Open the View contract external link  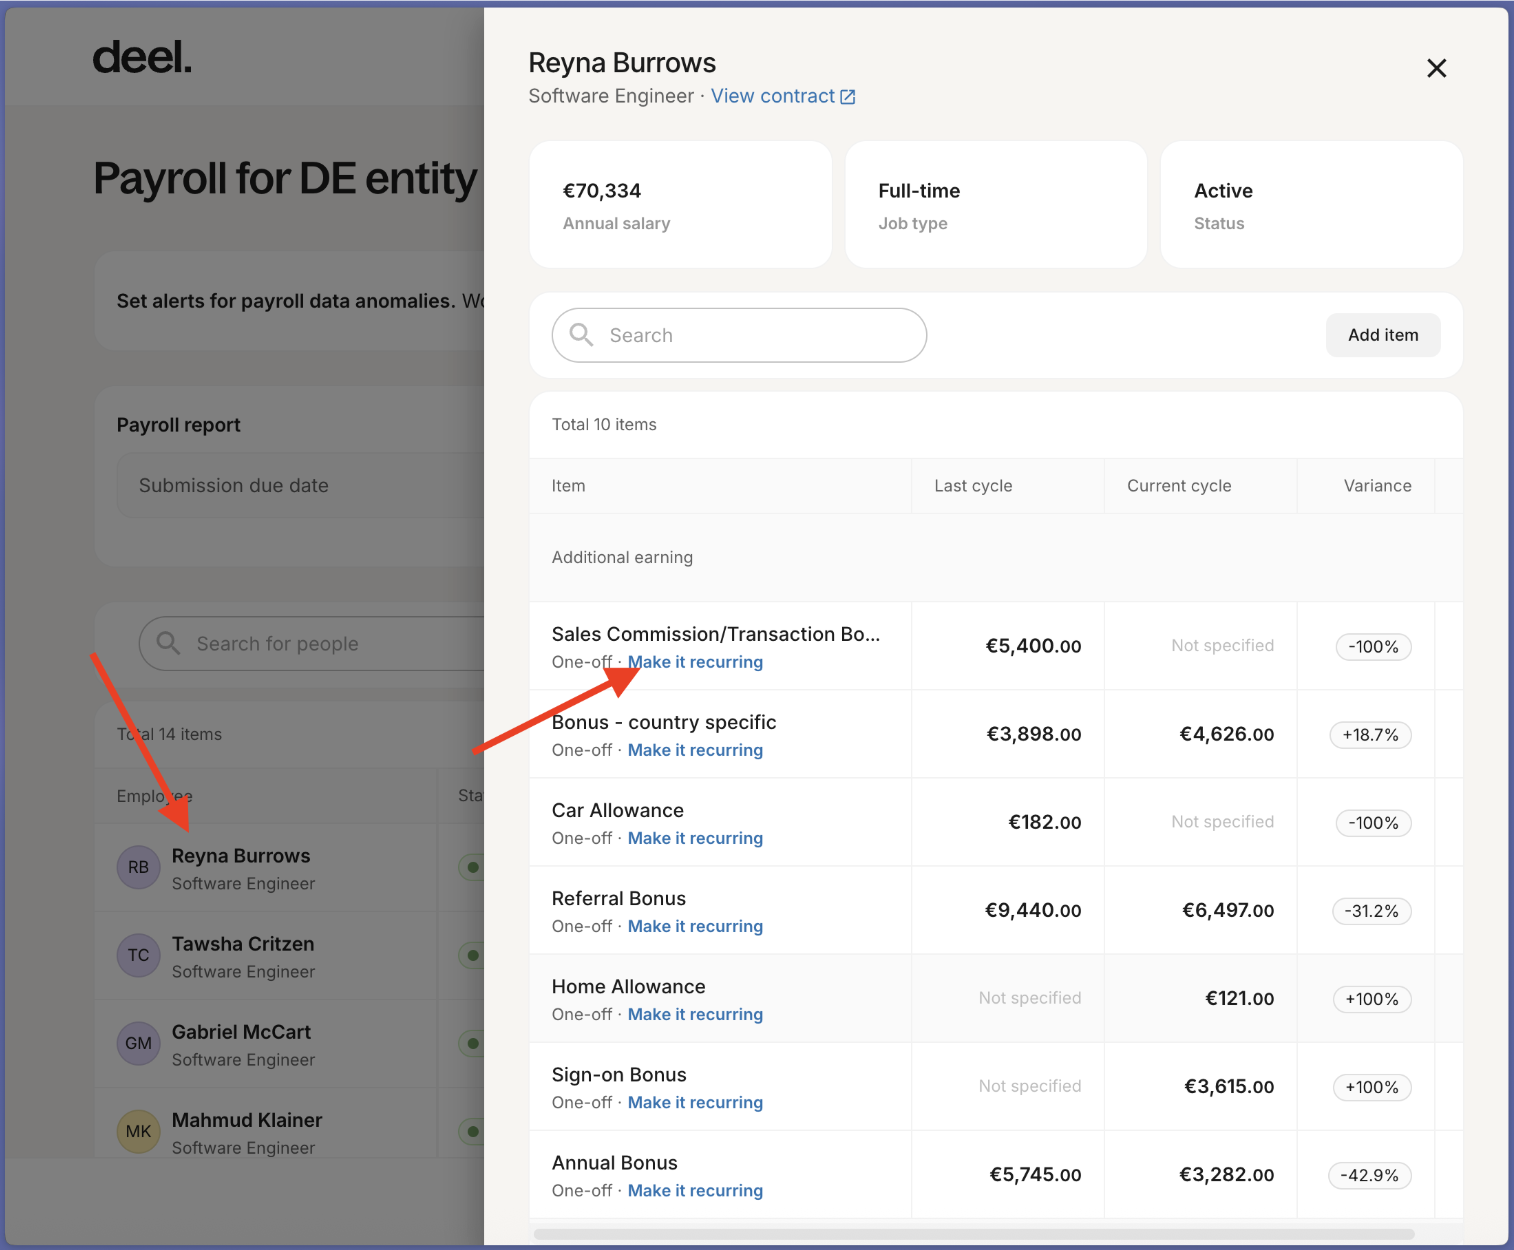pos(782,96)
